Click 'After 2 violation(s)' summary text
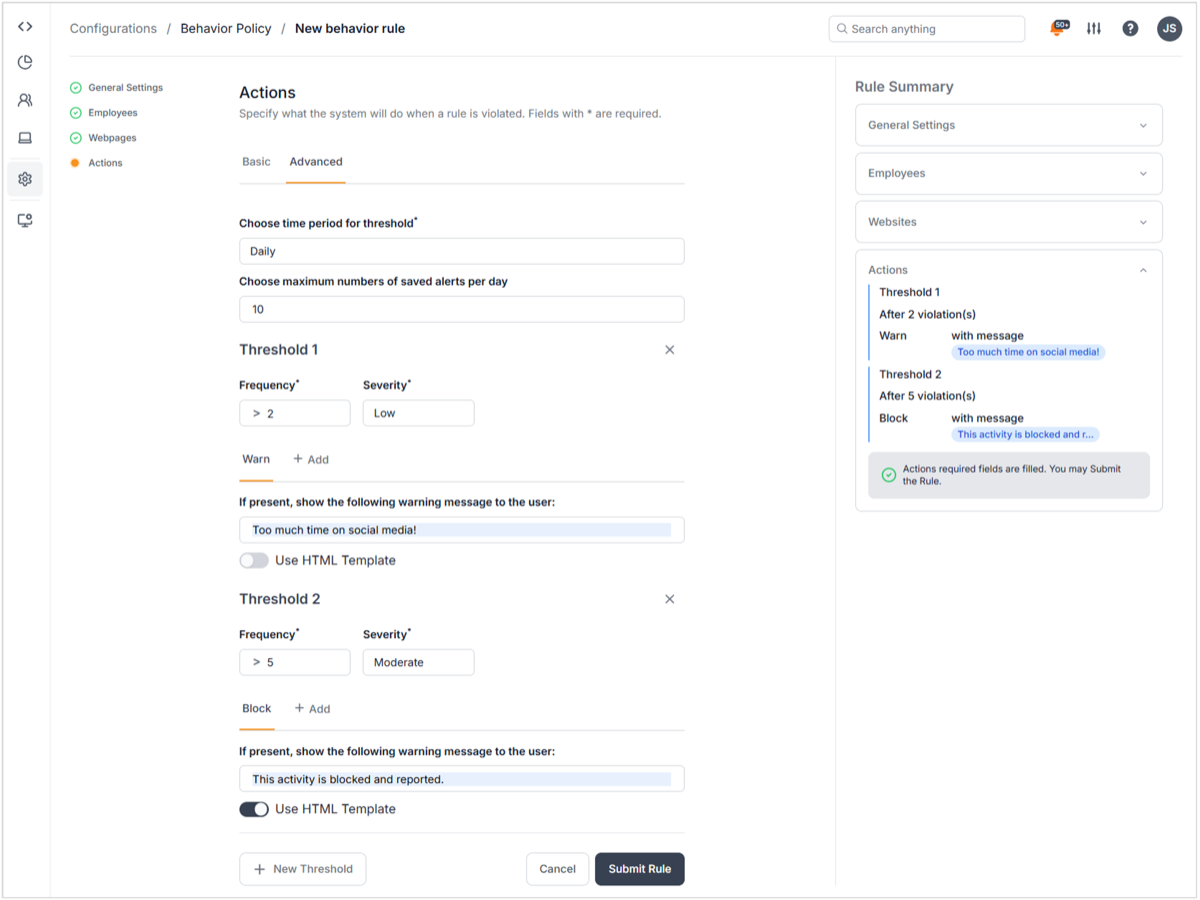1200x900 pixels. 927,314
